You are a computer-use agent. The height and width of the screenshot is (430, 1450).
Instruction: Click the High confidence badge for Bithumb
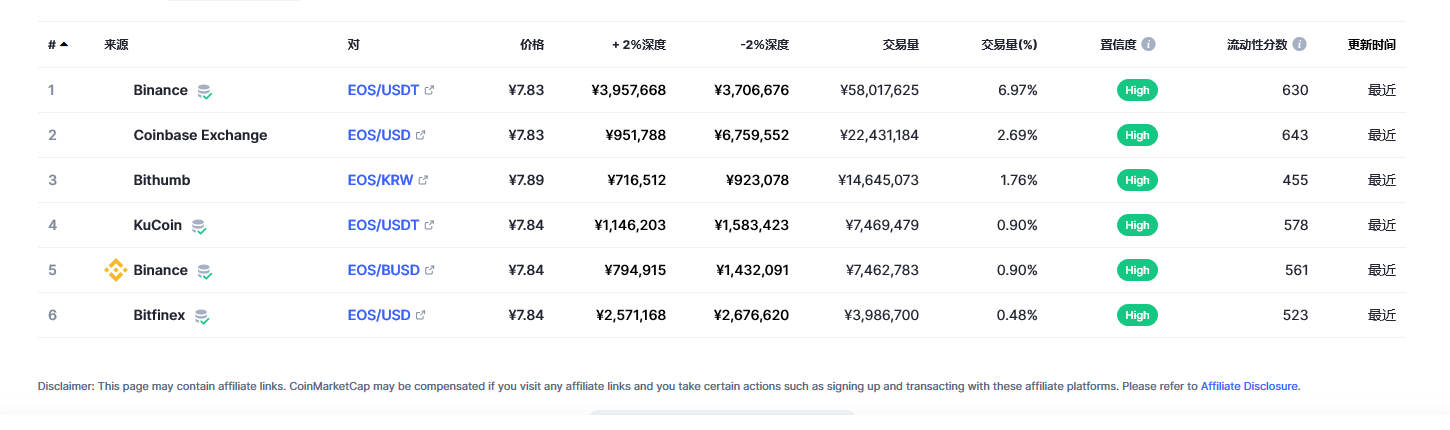coord(1137,180)
